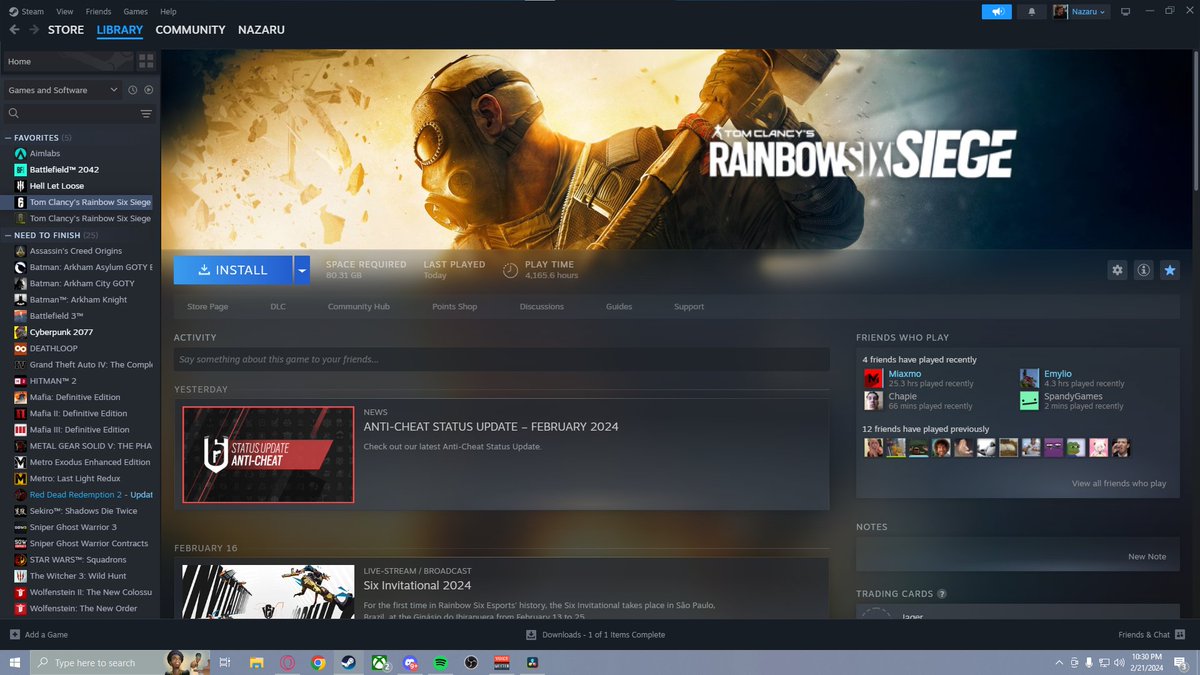Open the Points Shop tab
This screenshot has width=1200, height=675.
455,307
